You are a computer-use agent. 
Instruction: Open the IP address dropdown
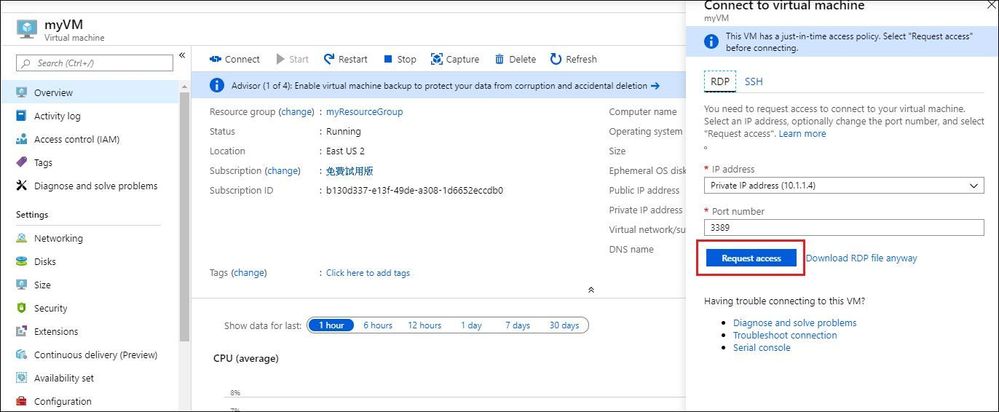tap(844, 185)
